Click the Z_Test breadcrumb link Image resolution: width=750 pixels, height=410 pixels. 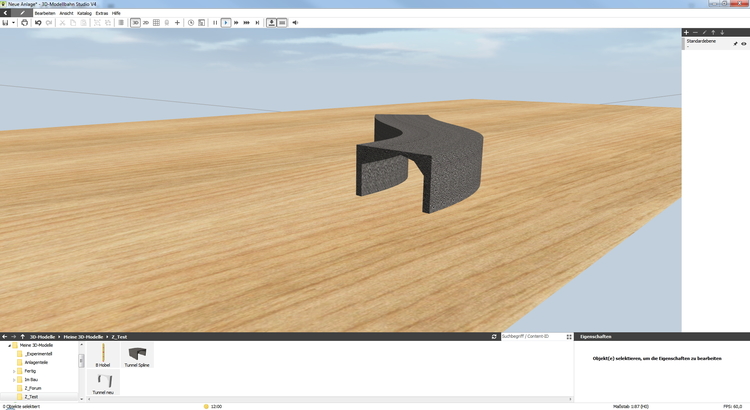[x=119, y=337]
